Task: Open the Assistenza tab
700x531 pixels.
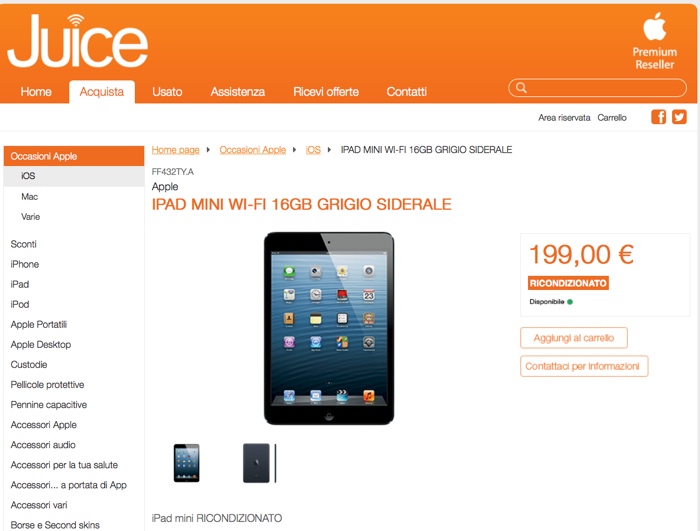Action: click(x=238, y=92)
